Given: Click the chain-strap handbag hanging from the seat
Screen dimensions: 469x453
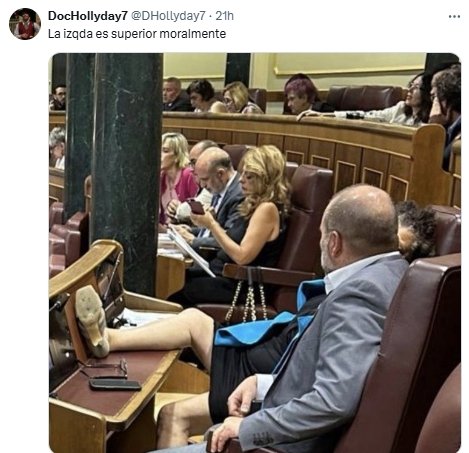Looking at the screenshot, I should tap(249, 302).
